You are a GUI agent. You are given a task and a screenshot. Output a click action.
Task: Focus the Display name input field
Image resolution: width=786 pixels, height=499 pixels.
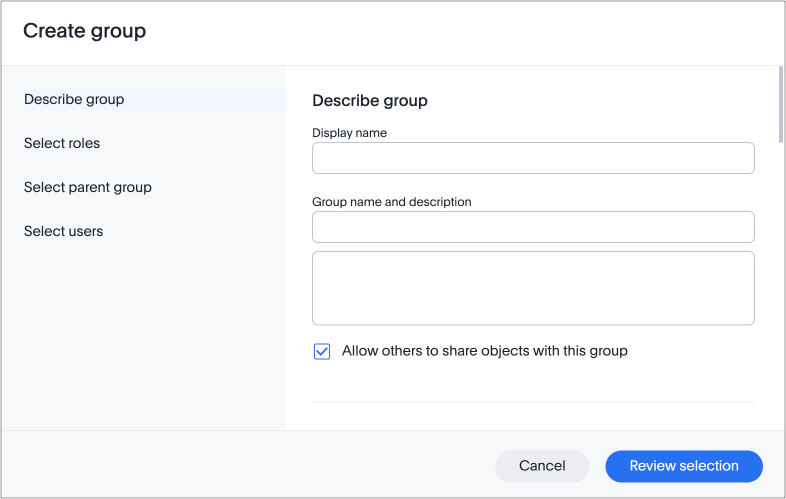533,158
